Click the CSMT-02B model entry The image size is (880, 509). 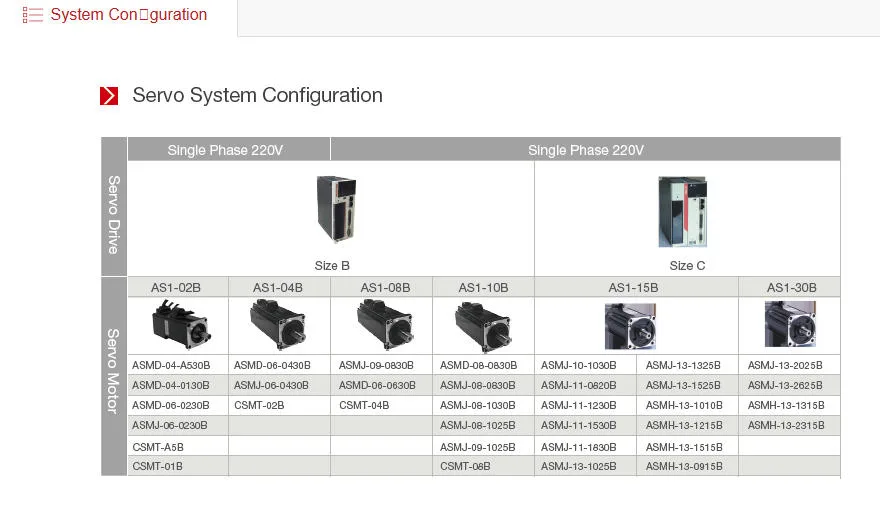pos(259,405)
